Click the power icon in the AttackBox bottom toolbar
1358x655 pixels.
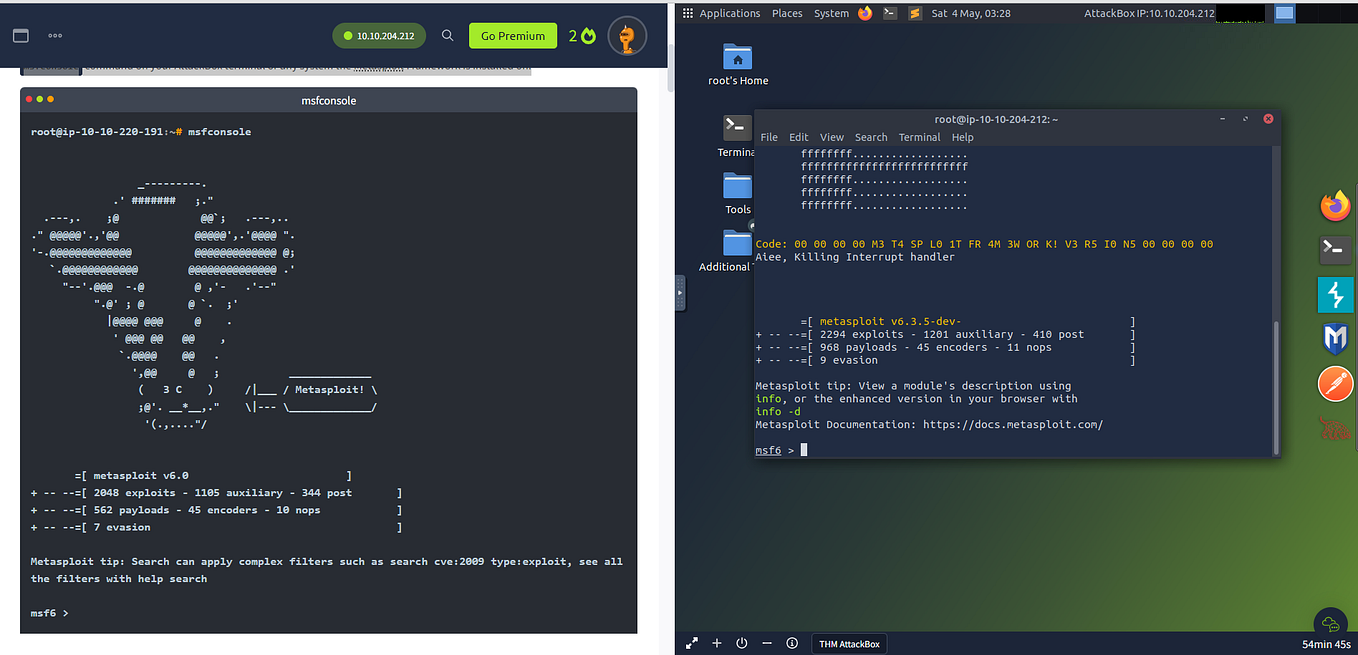click(x=741, y=643)
